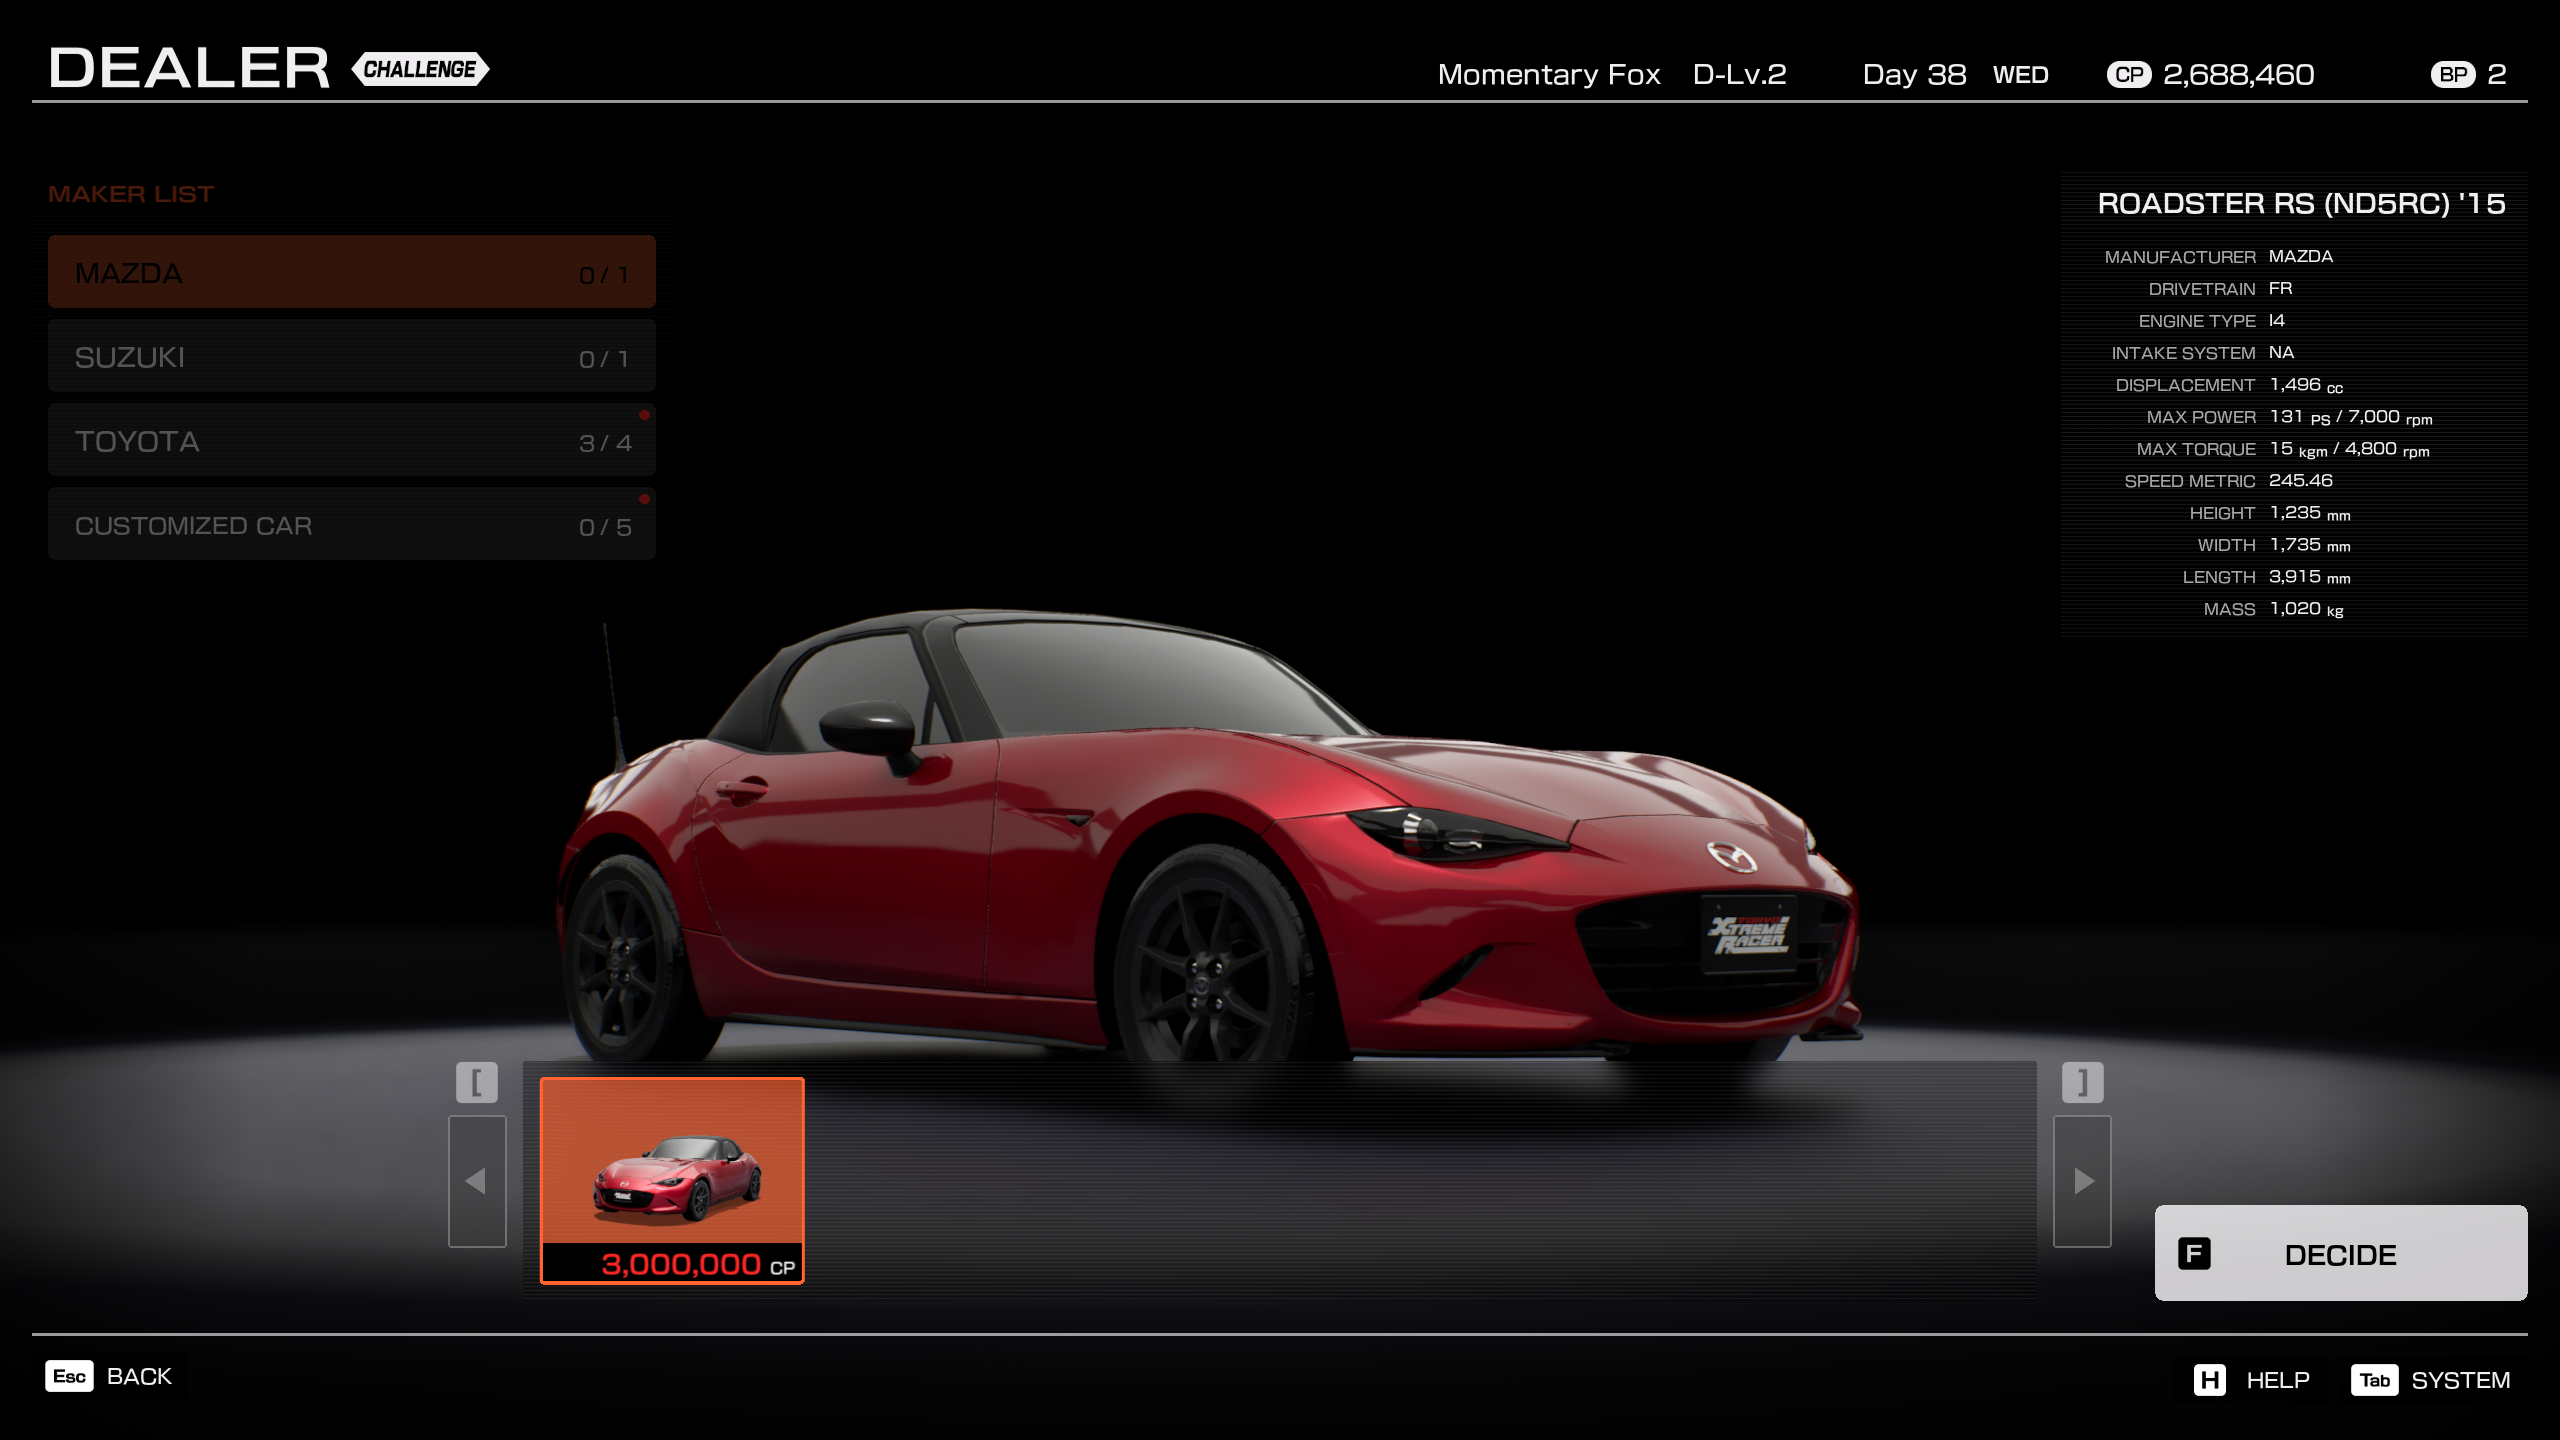Select MAZDA from the maker list
Screen dimensions: 2560x1440
(x=350, y=271)
